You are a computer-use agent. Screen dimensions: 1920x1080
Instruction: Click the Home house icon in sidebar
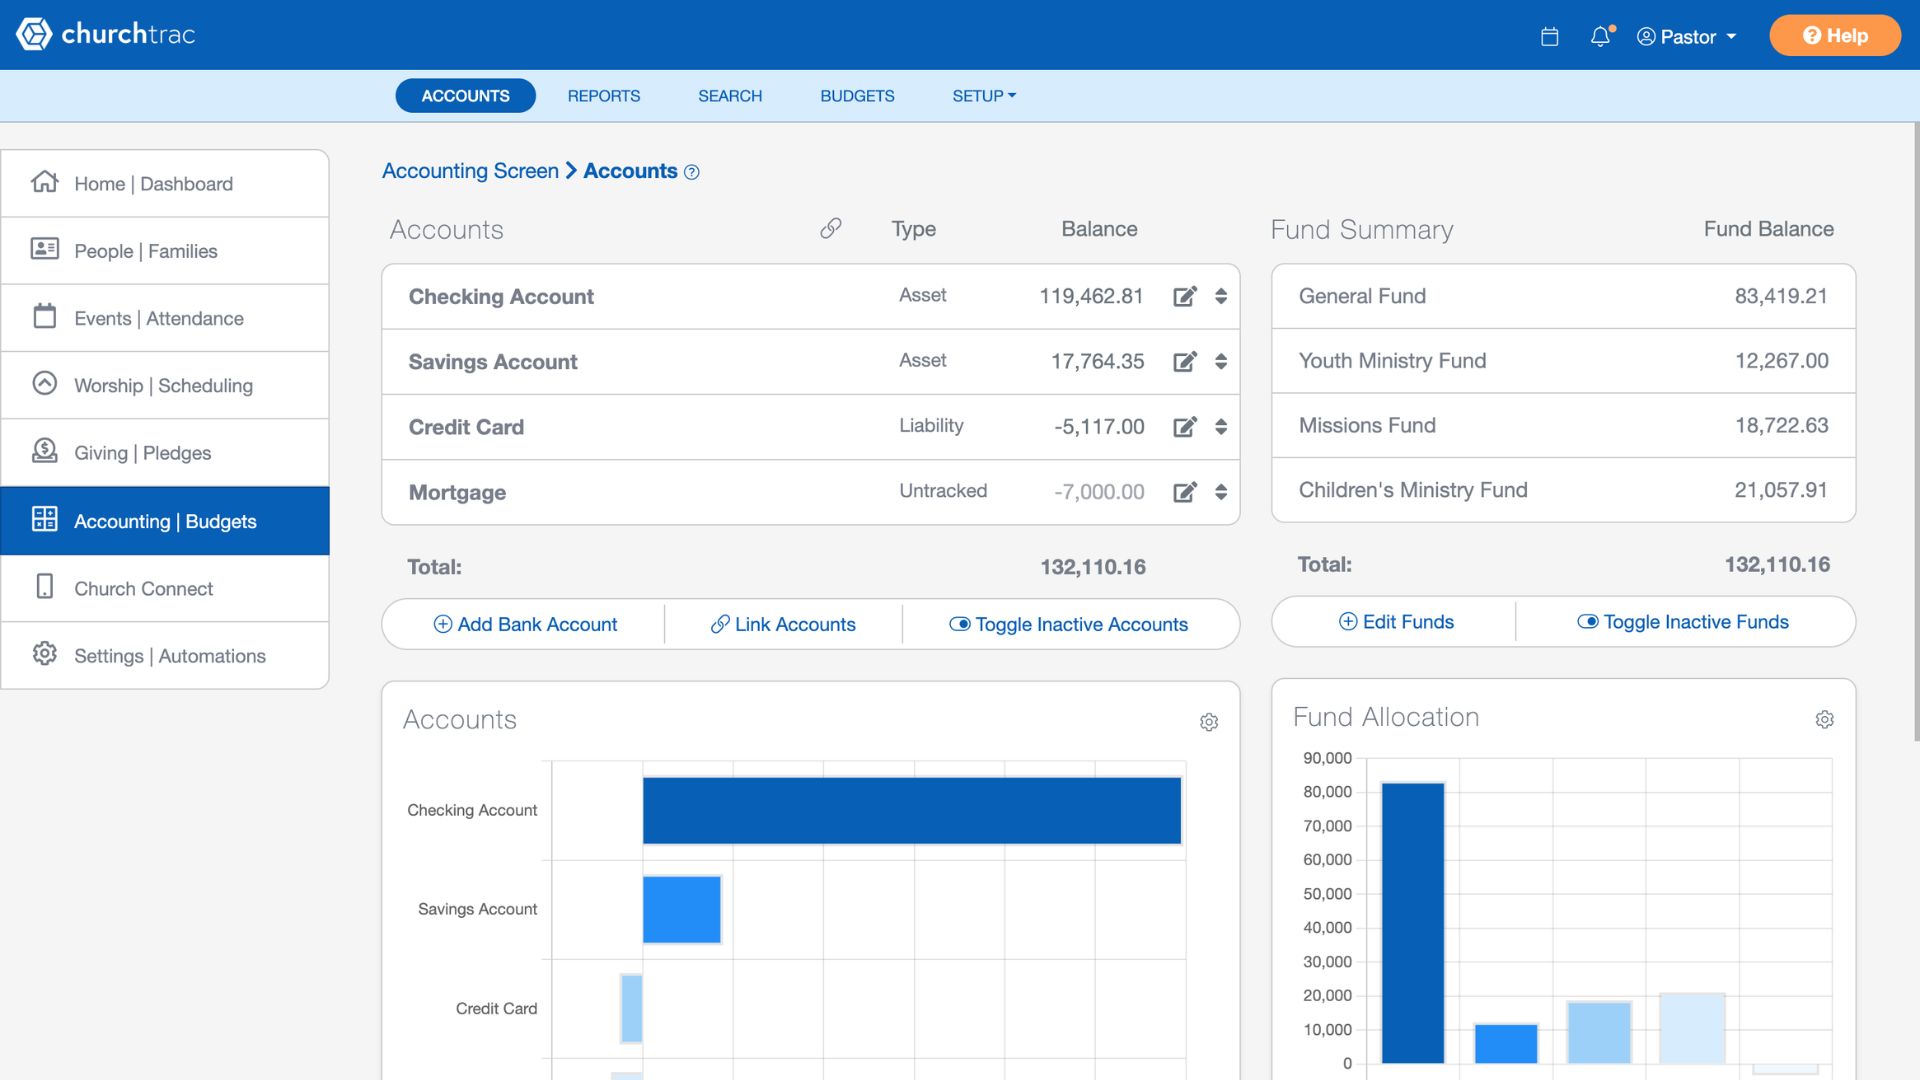click(x=44, y=182)
